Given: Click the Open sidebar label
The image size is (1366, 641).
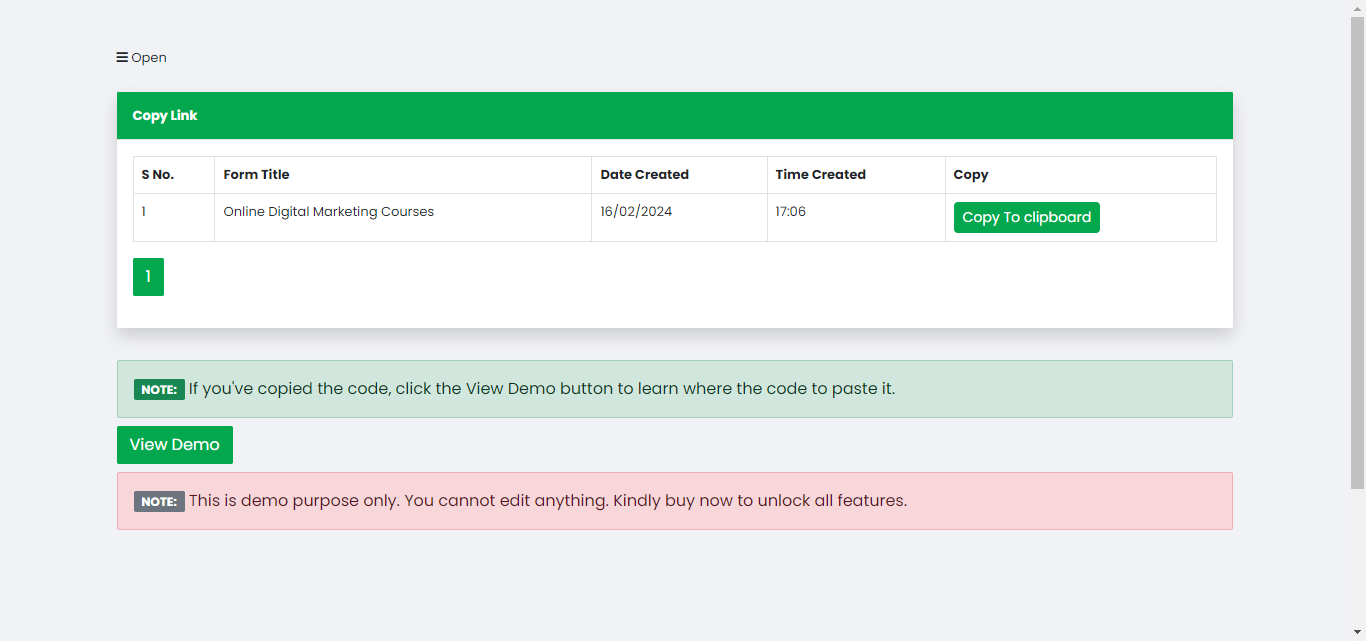Looking at the screenshot, I should coord(149,58).
